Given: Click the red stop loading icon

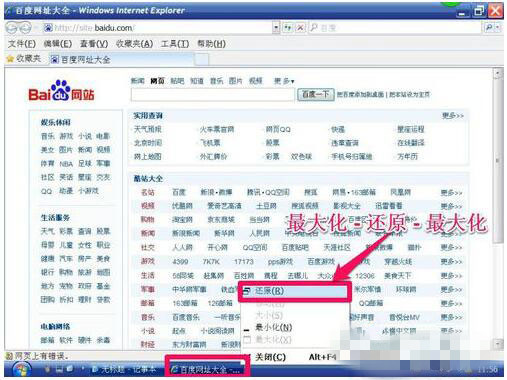Looking at the screenshot, I should (x=301, y=28).
